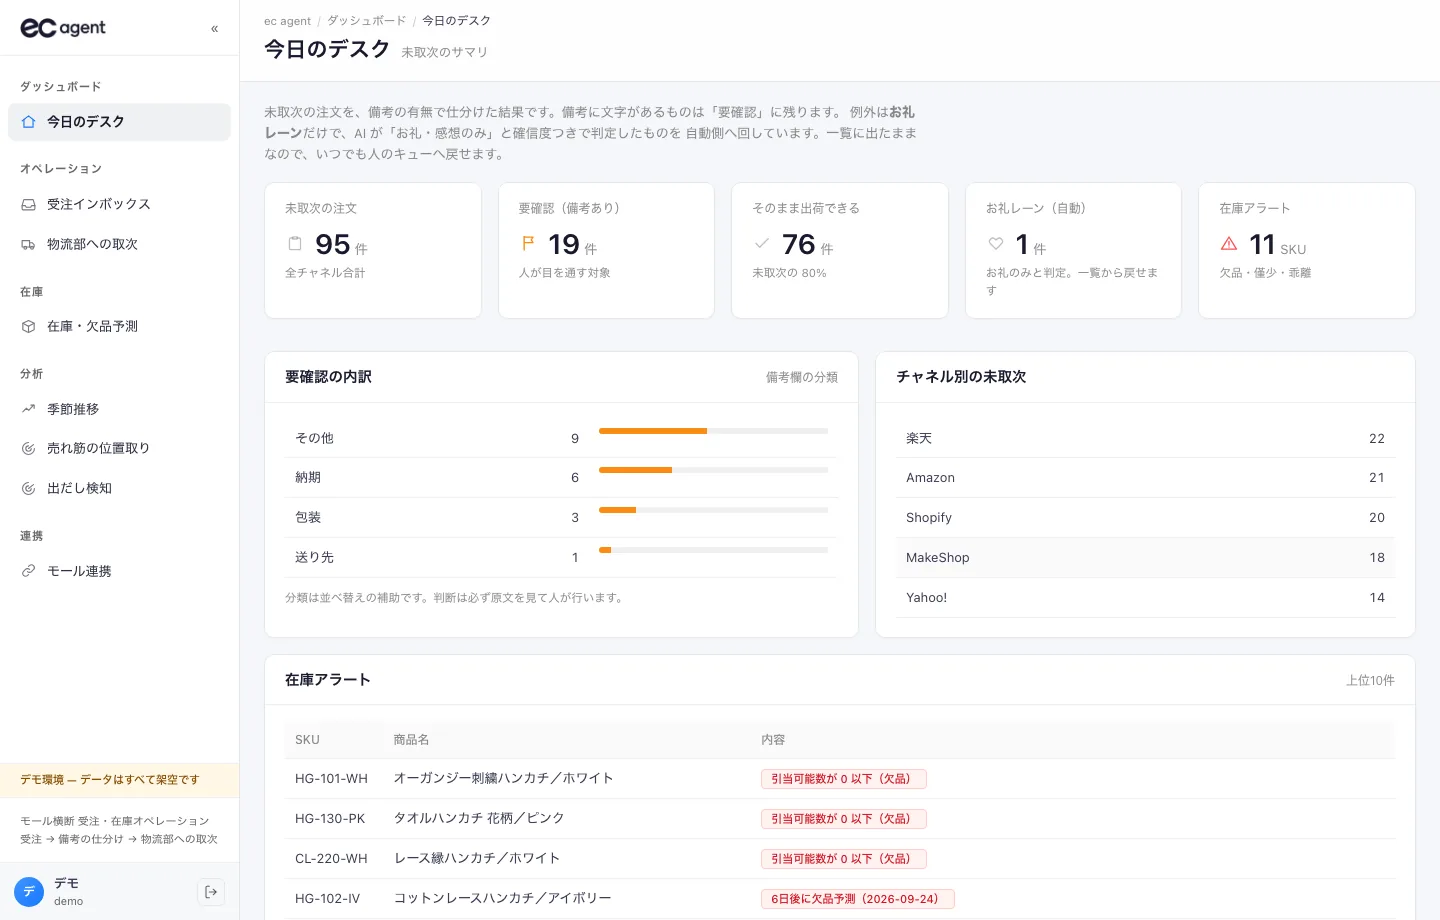Image resolution: width=1440 pixels, height=920 pixels.
Task: Select the その他 row in 要確認の内訳
Action: [x=561, y=438]
